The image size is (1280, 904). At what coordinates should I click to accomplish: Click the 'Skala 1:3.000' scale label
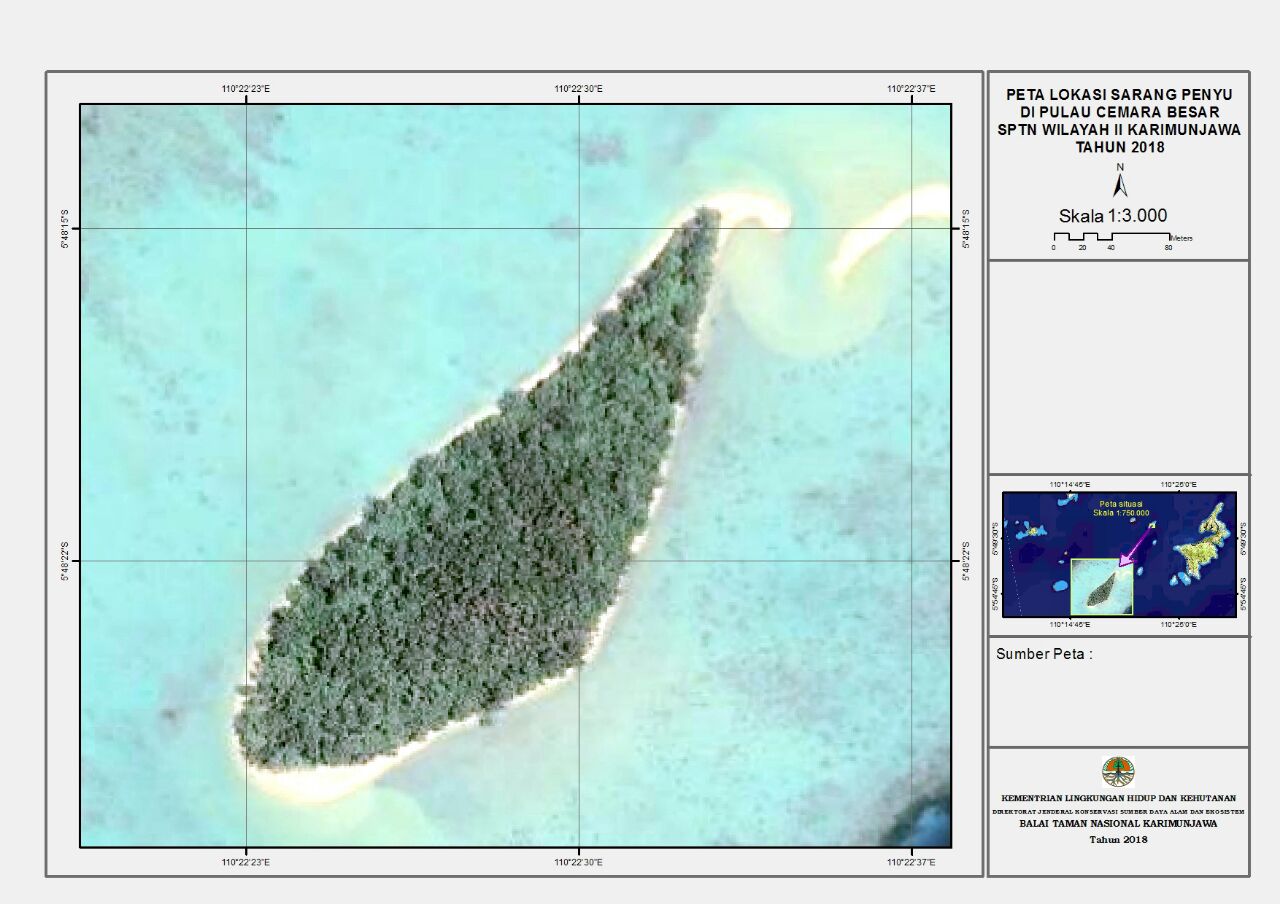pos(1113,215)
